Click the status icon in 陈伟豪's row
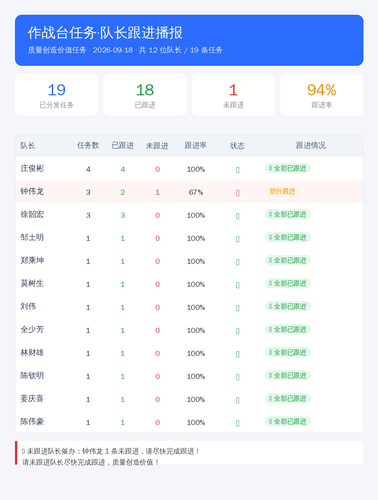 pos(238,423)
